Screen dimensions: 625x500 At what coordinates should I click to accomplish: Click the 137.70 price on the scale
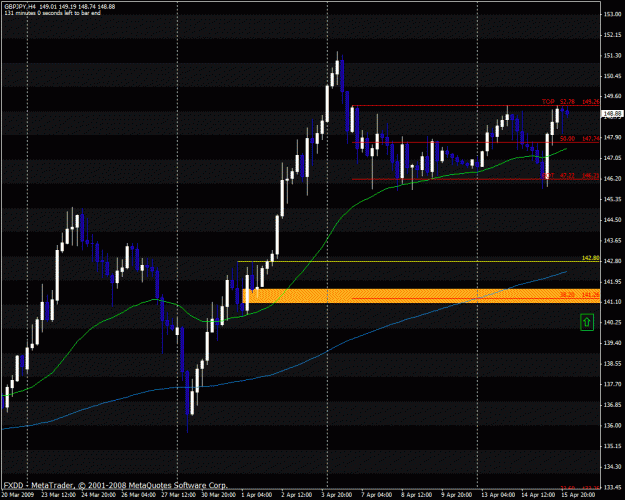click(x=613, y=384)
